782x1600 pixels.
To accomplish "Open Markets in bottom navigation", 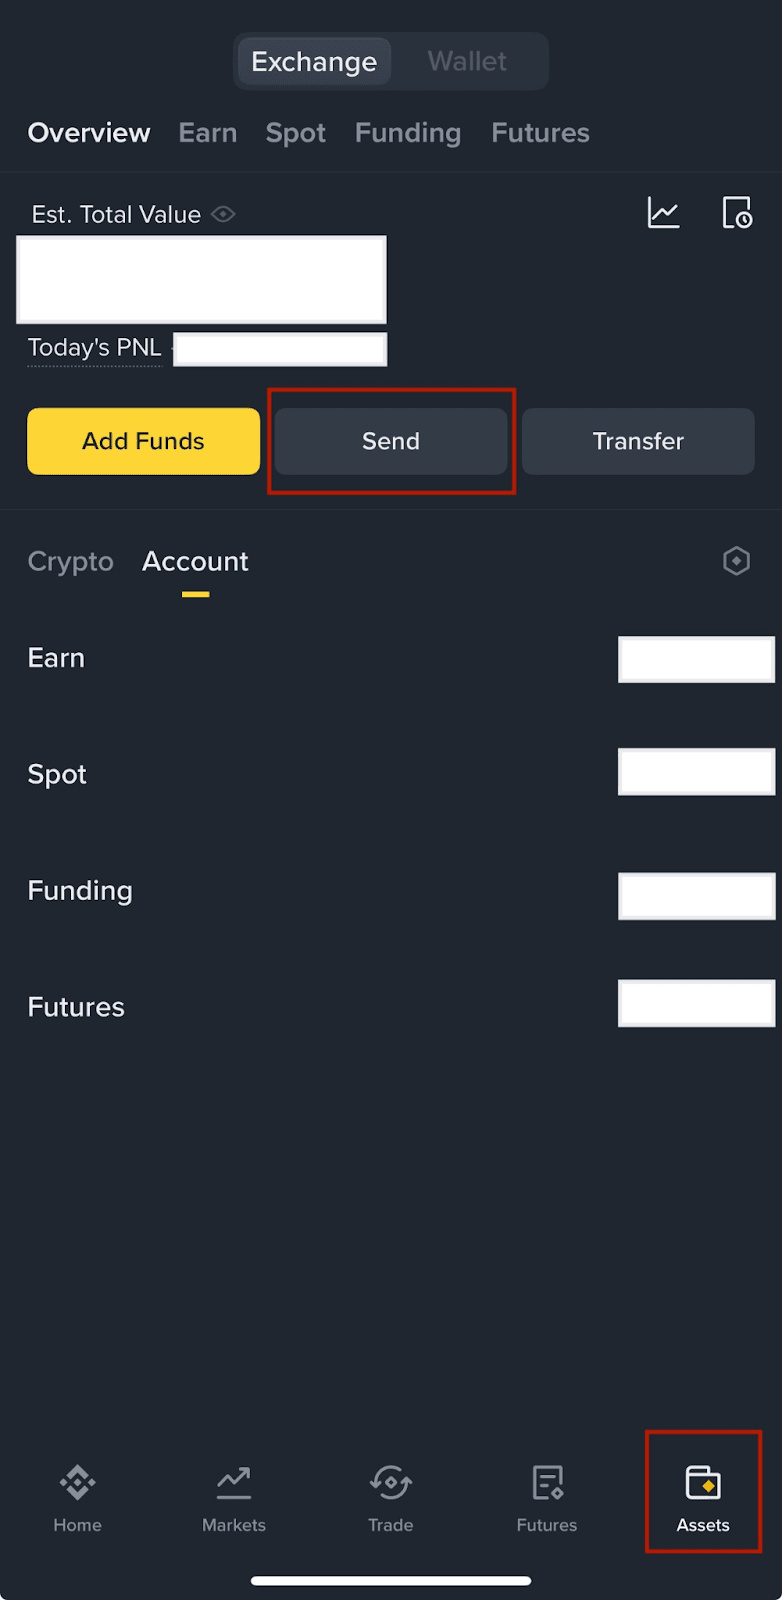I will pos(234,1497).
